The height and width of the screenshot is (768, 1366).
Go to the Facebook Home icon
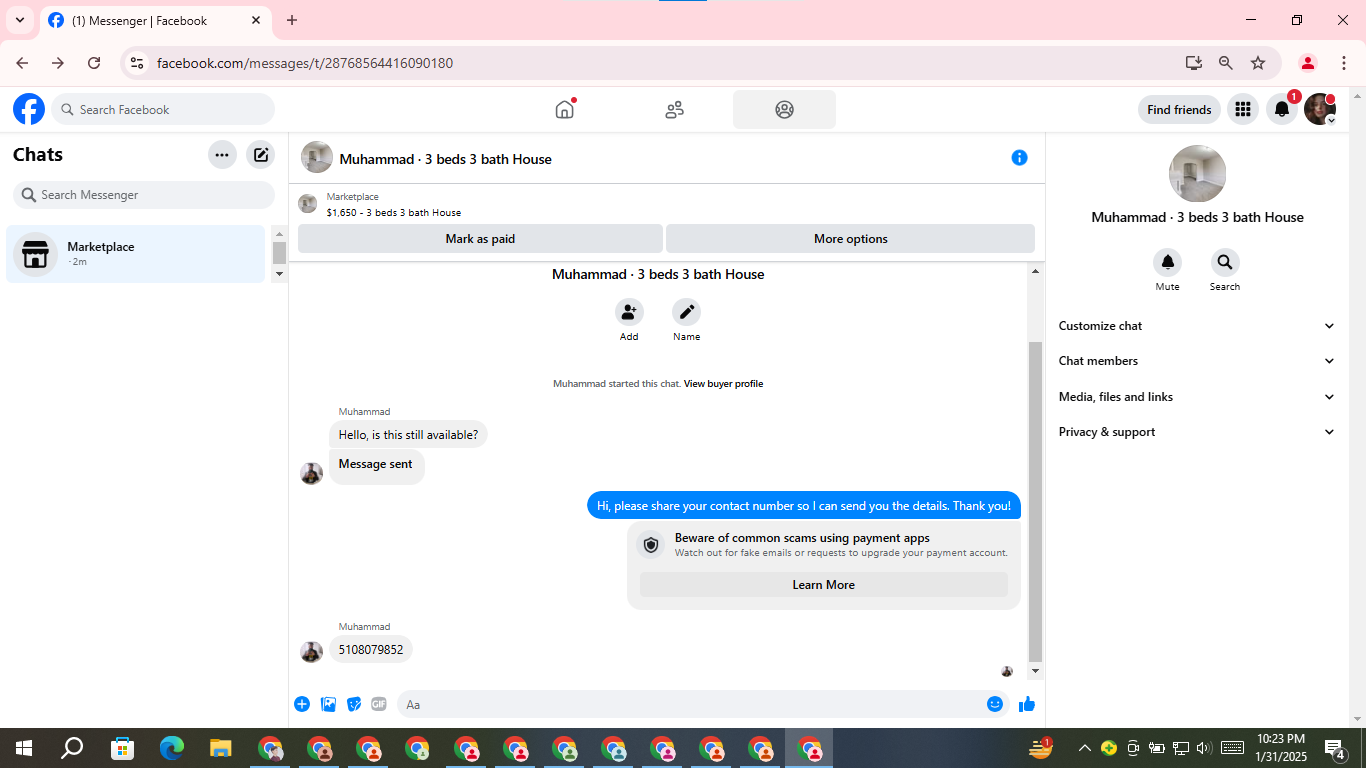pyautogui.click(x=565, y=109)
